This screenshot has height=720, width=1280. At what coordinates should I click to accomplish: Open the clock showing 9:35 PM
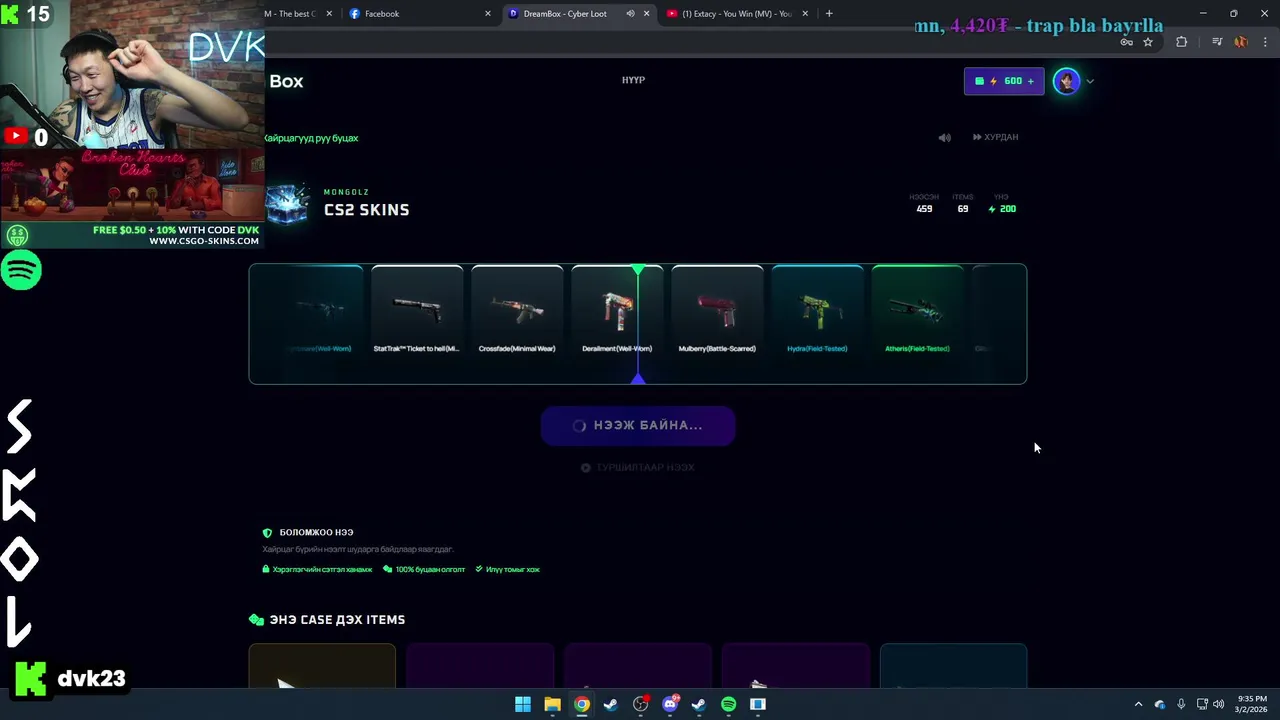tap(1251, 704)
